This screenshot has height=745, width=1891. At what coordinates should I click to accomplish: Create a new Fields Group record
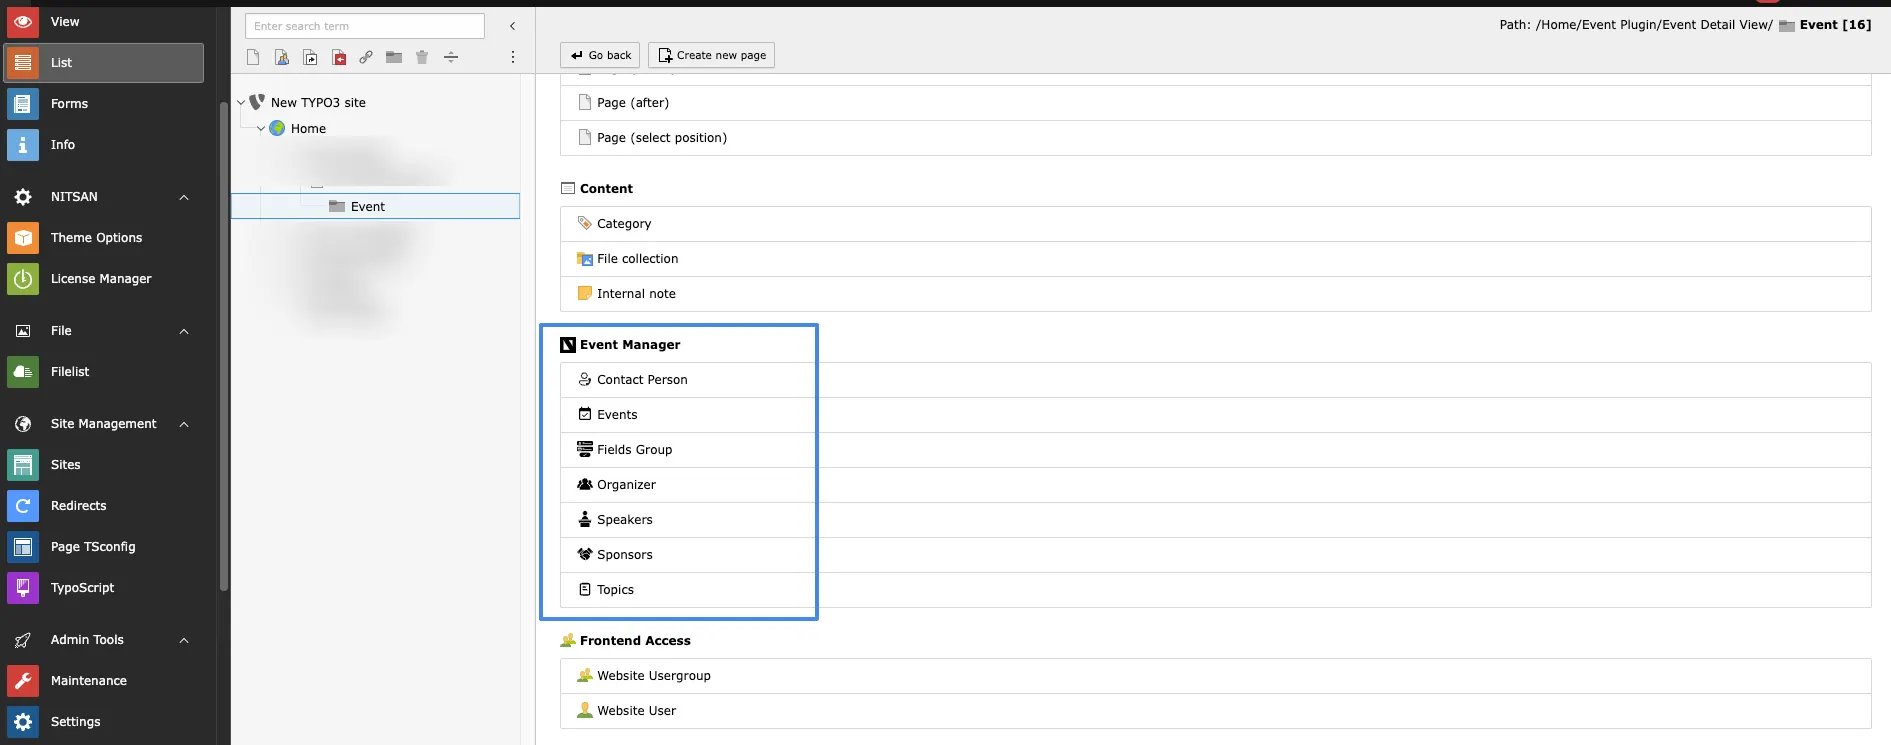click(x=1215, y=450)
